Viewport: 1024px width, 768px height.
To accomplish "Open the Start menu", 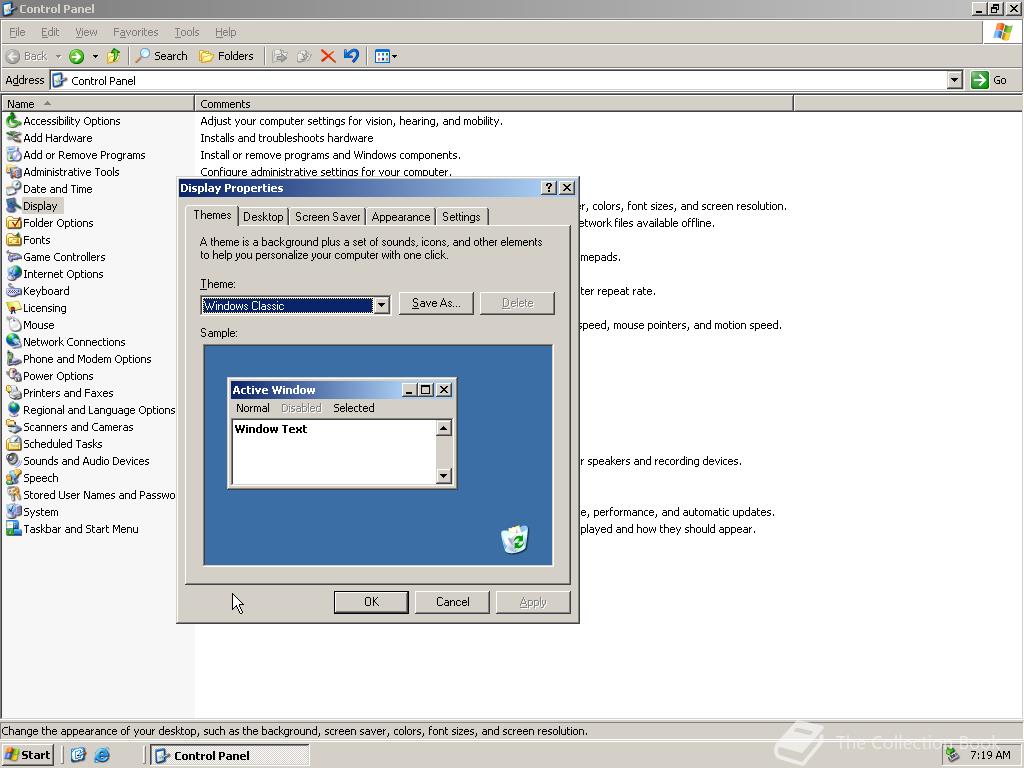I will tap(27, 755).
